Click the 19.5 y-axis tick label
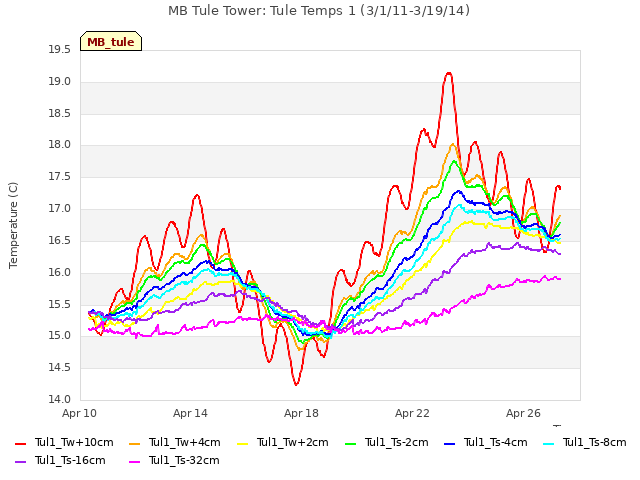The image size is (640, 480). [60, 50]
